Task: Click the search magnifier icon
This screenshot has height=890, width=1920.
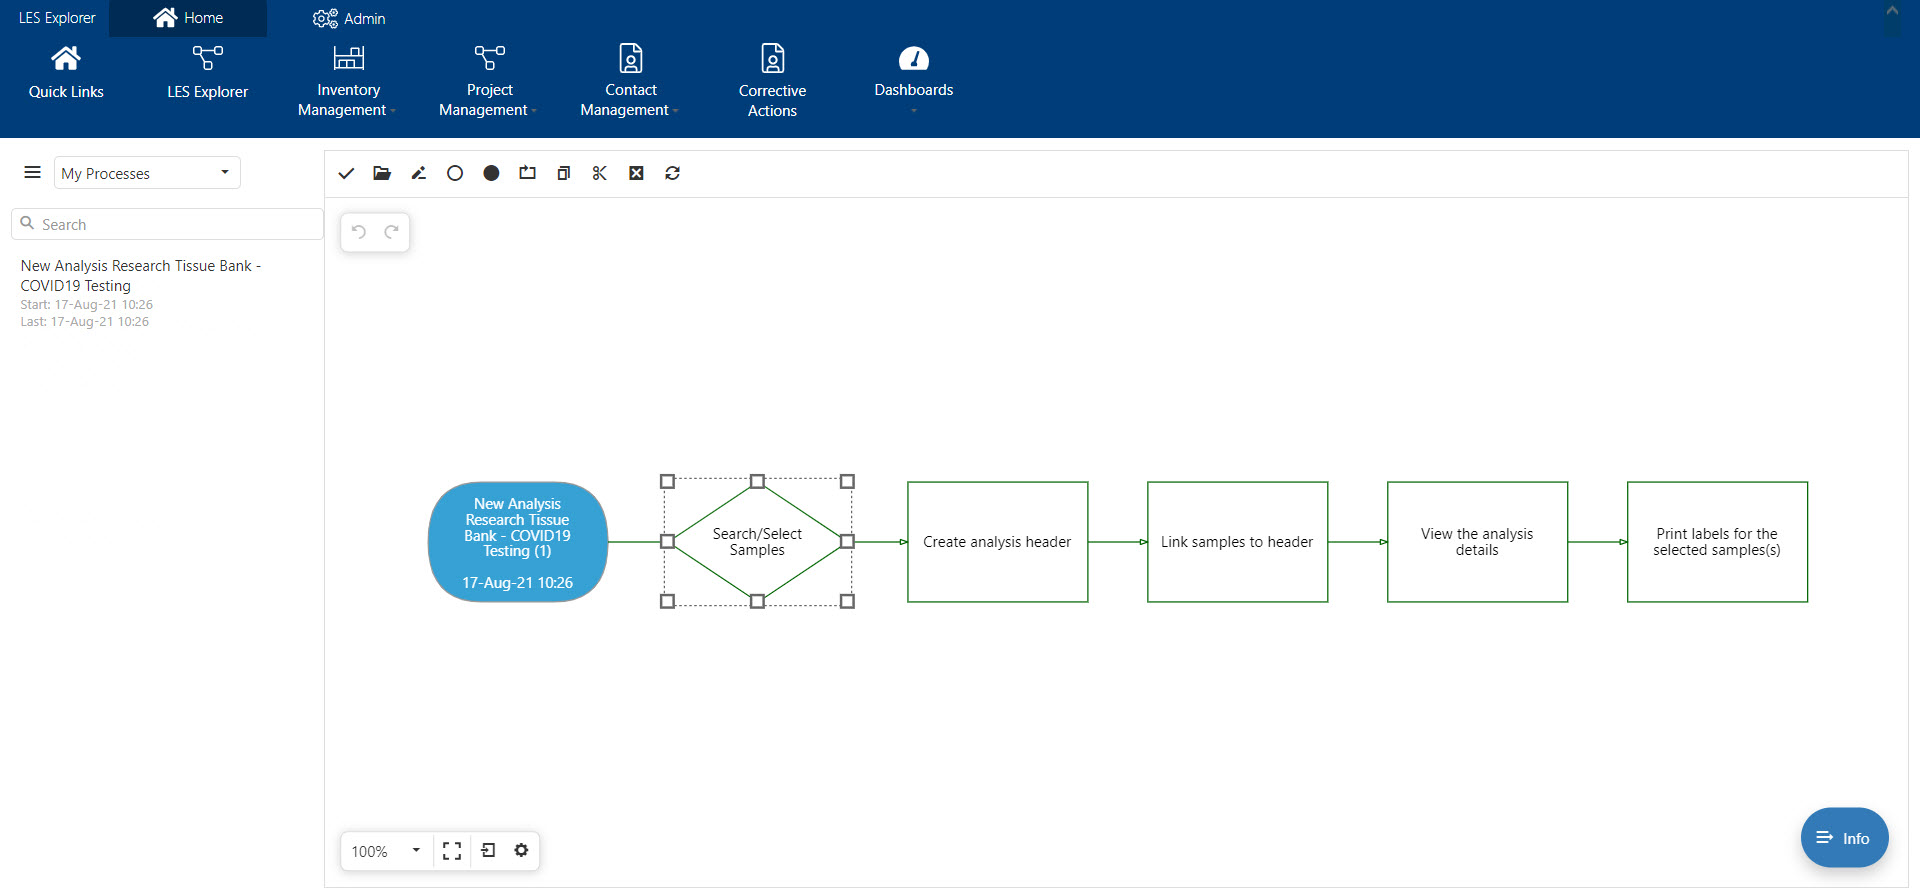Action: coord(28,224)
